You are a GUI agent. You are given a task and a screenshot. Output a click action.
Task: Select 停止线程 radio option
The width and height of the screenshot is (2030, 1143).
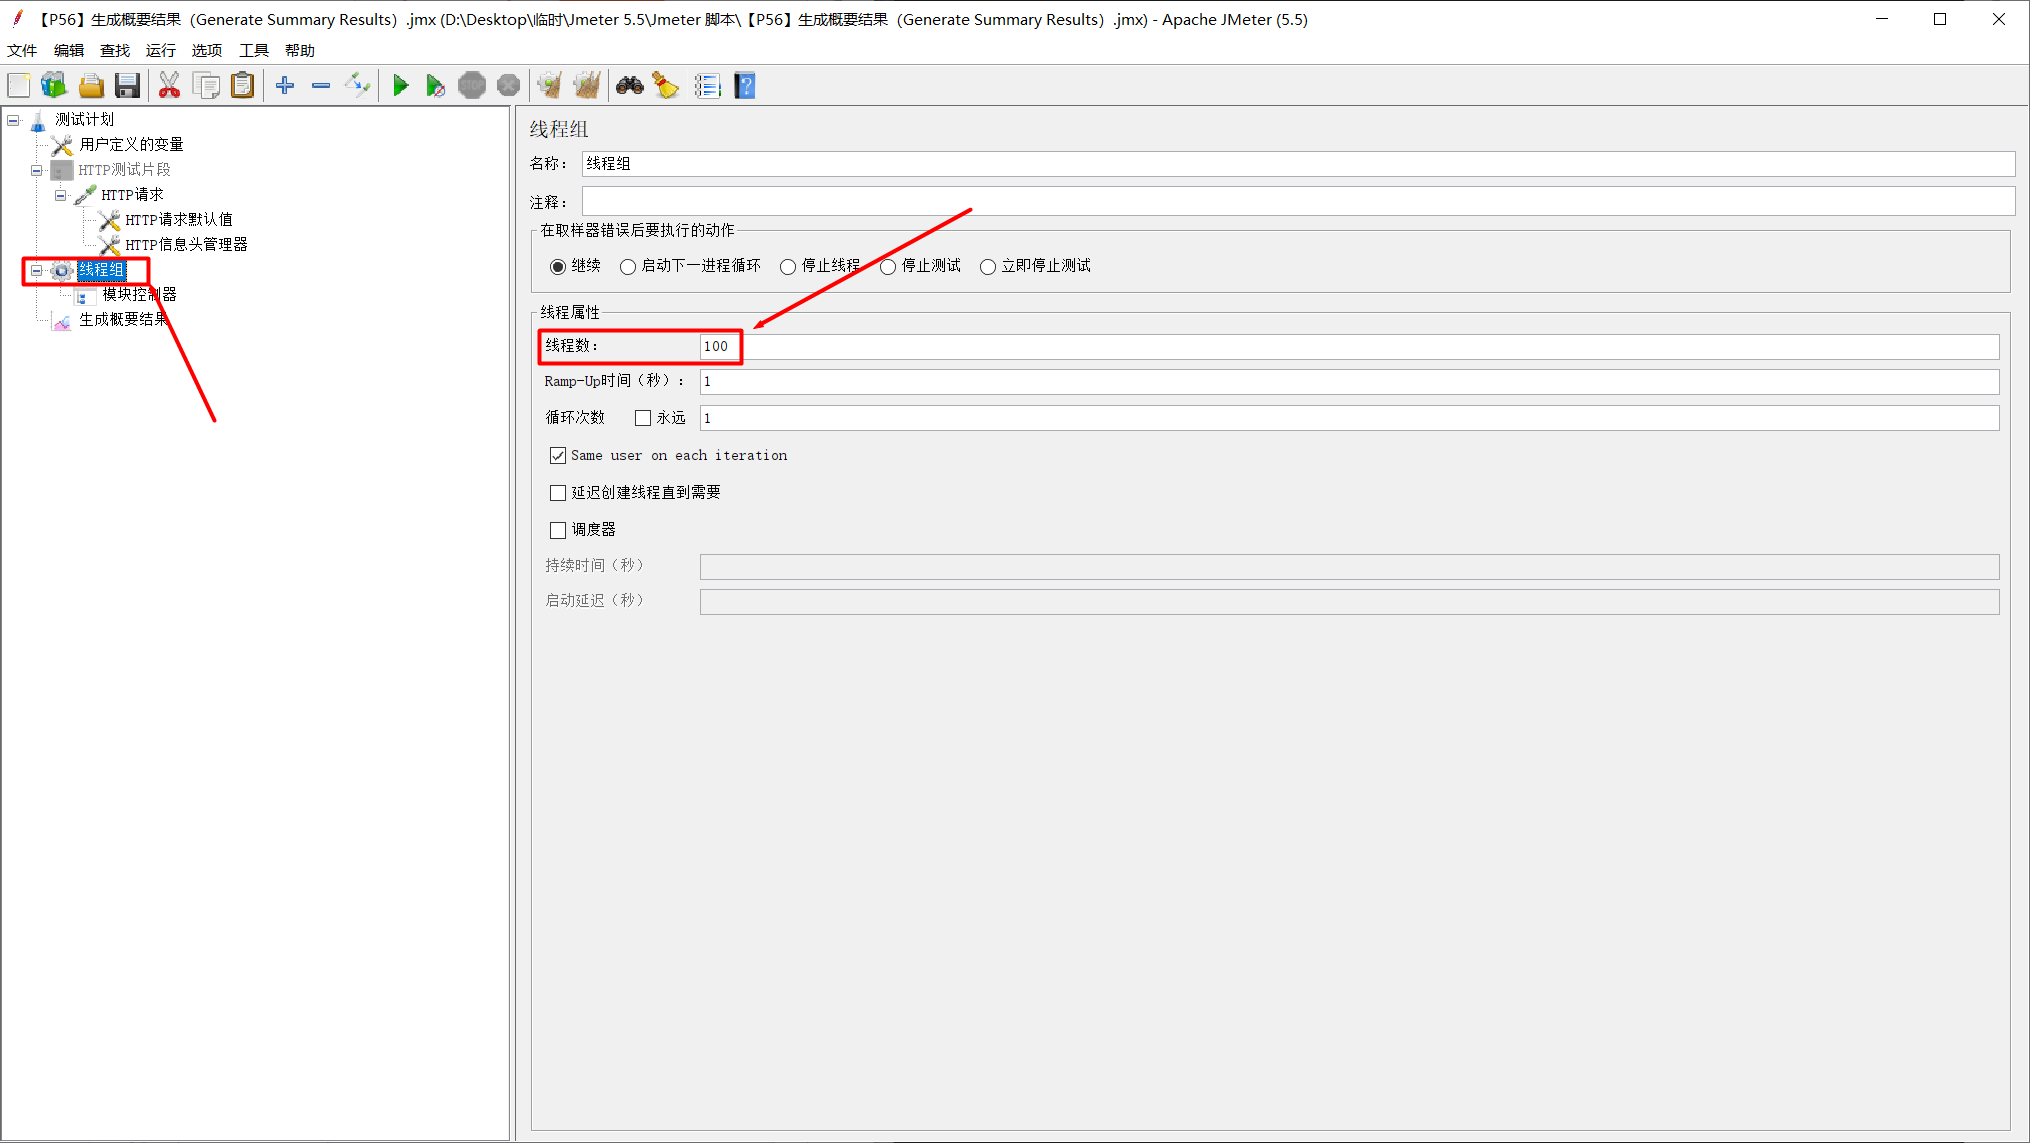pos(788,267)
